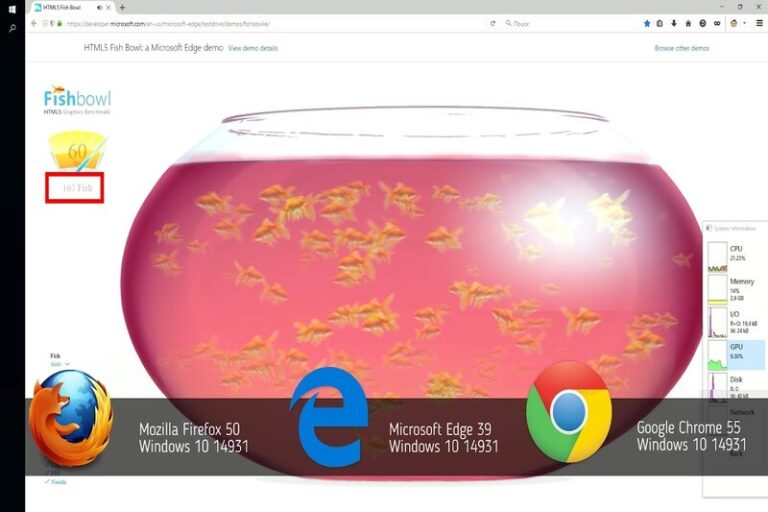Click the blue bookmark star icon

[x=647, y=23]
